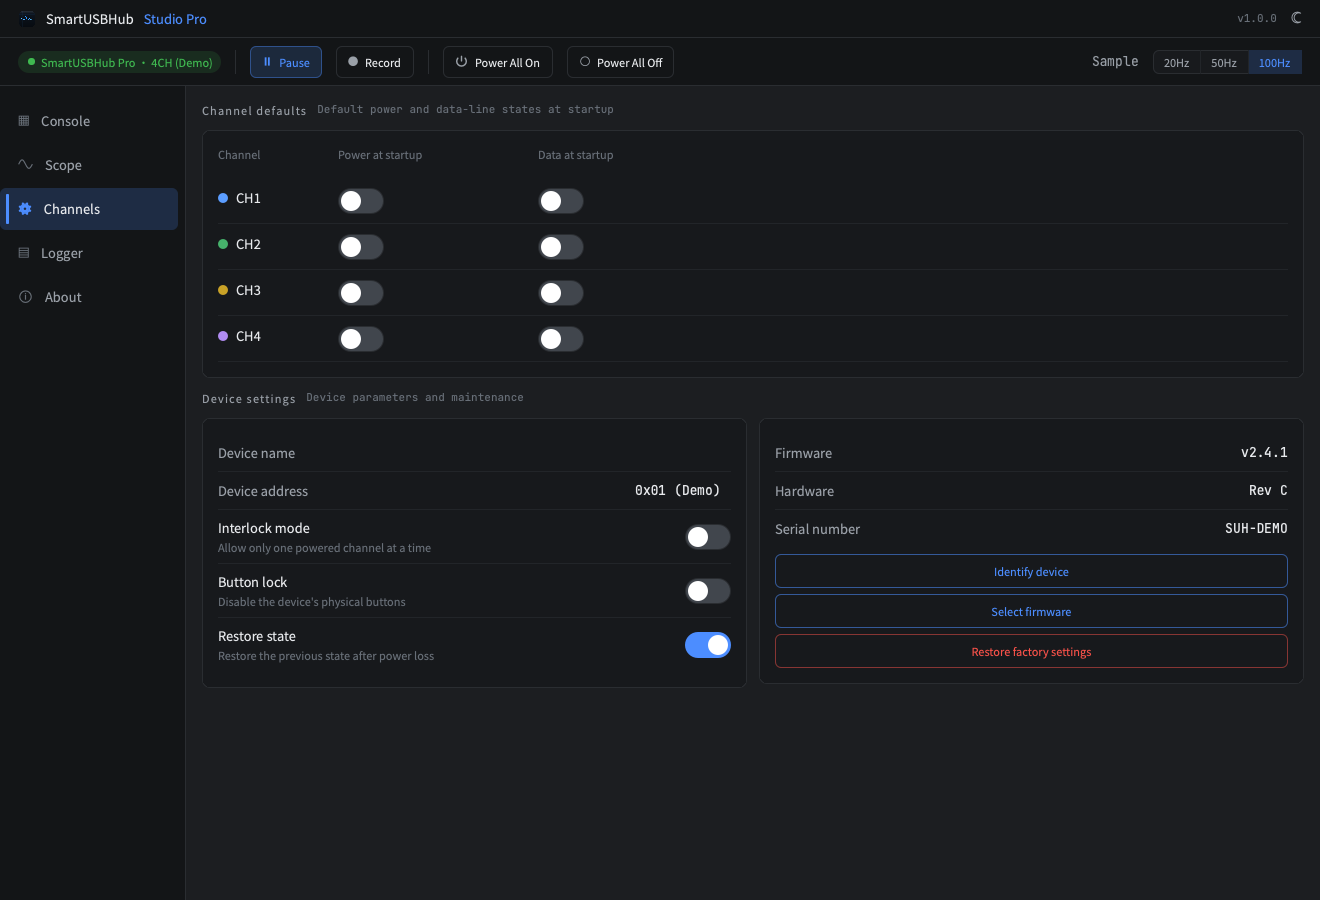Click the Logger list icon
1320x900 pixels.
(x=24, y=253)
